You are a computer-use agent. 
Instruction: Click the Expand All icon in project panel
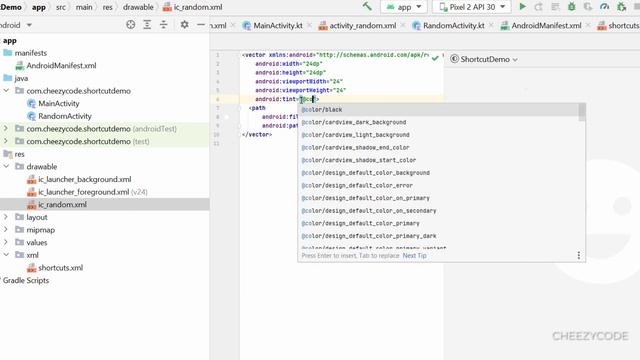147,24
